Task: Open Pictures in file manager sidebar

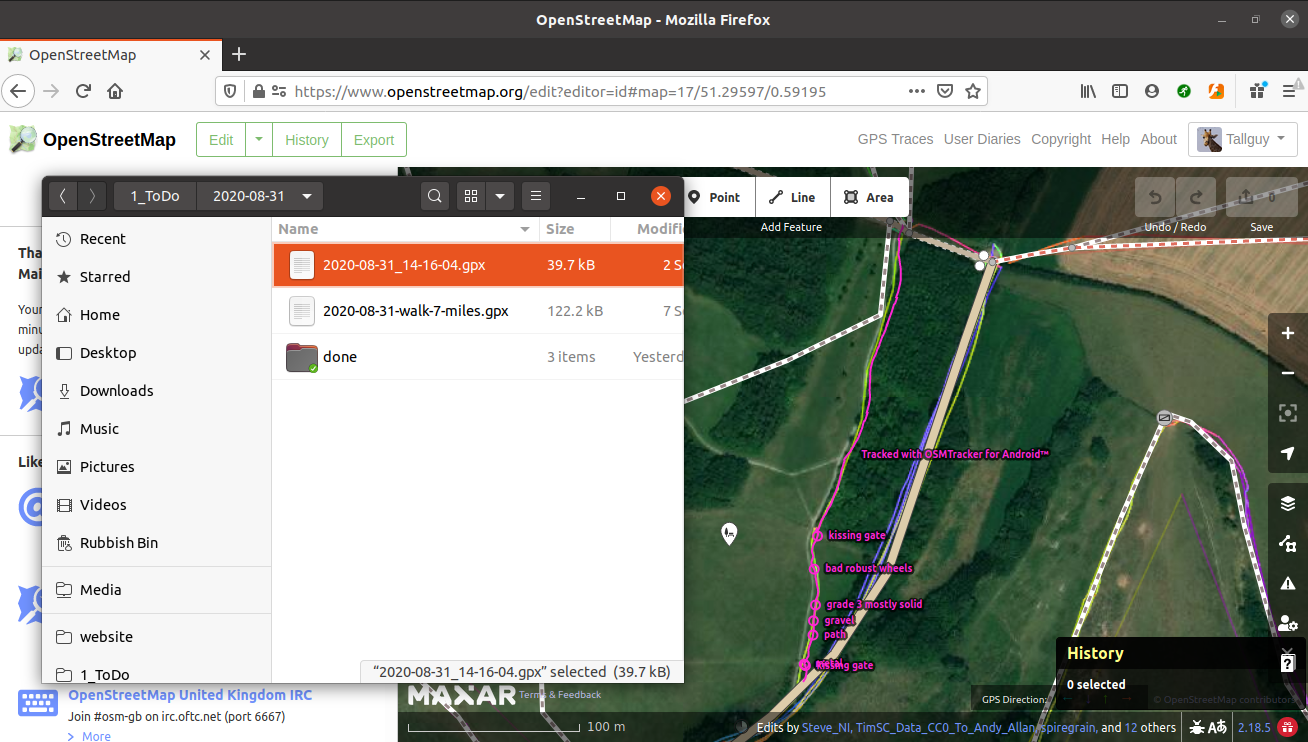Action: coord(157,467)
